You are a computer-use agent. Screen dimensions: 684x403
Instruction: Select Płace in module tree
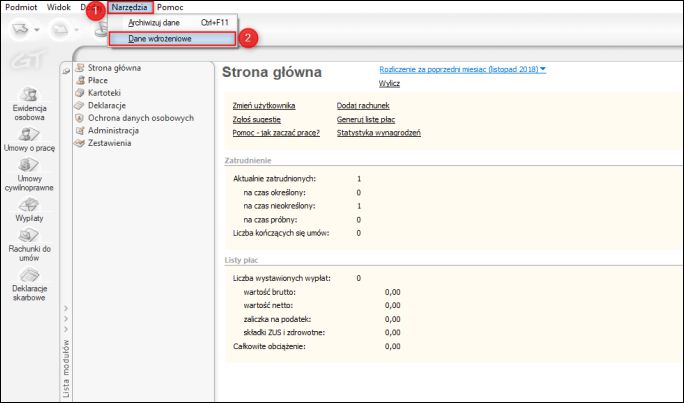(98, 80)
